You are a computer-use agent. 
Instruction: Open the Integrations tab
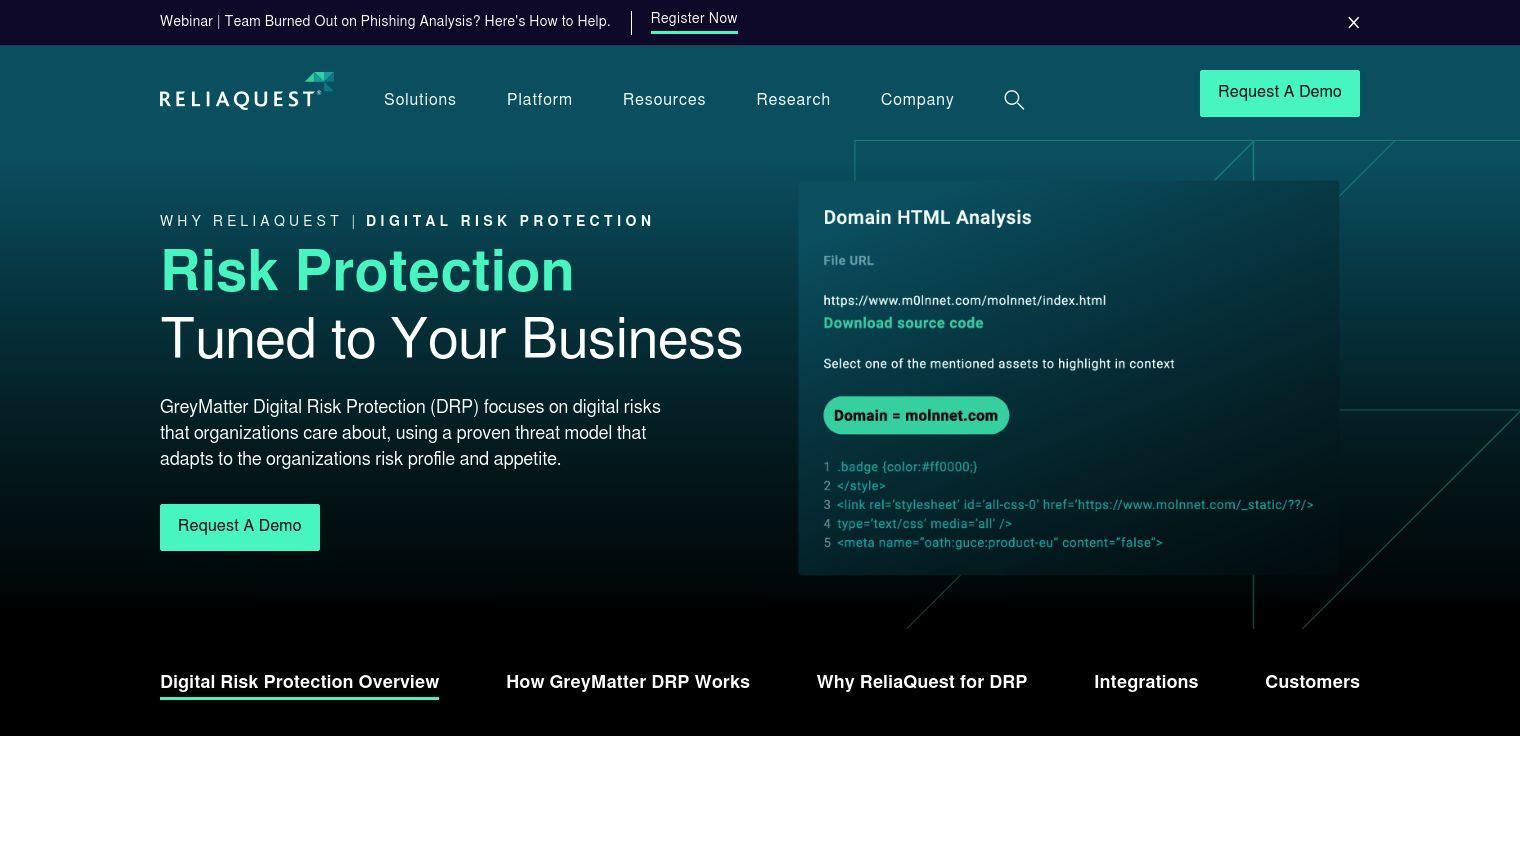[1146, 682]
